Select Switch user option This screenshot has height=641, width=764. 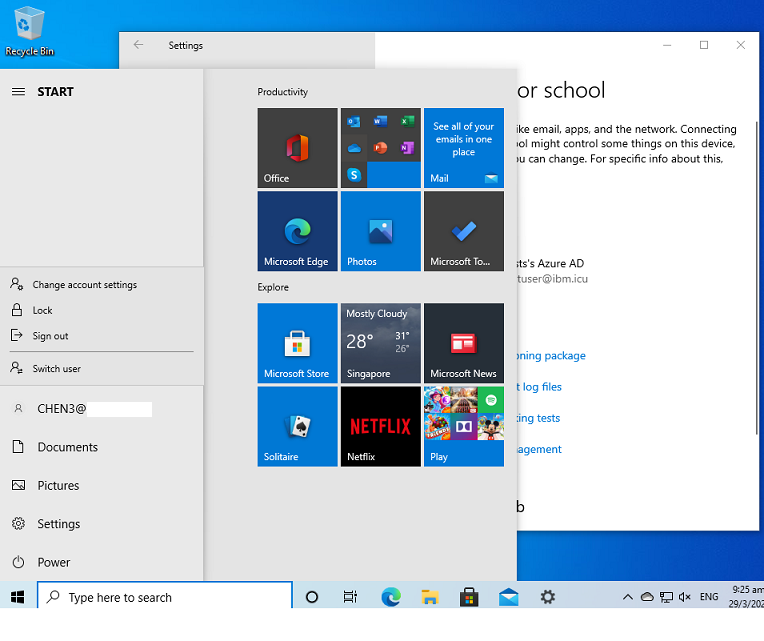pyautogui.click(x=56, y=369)
